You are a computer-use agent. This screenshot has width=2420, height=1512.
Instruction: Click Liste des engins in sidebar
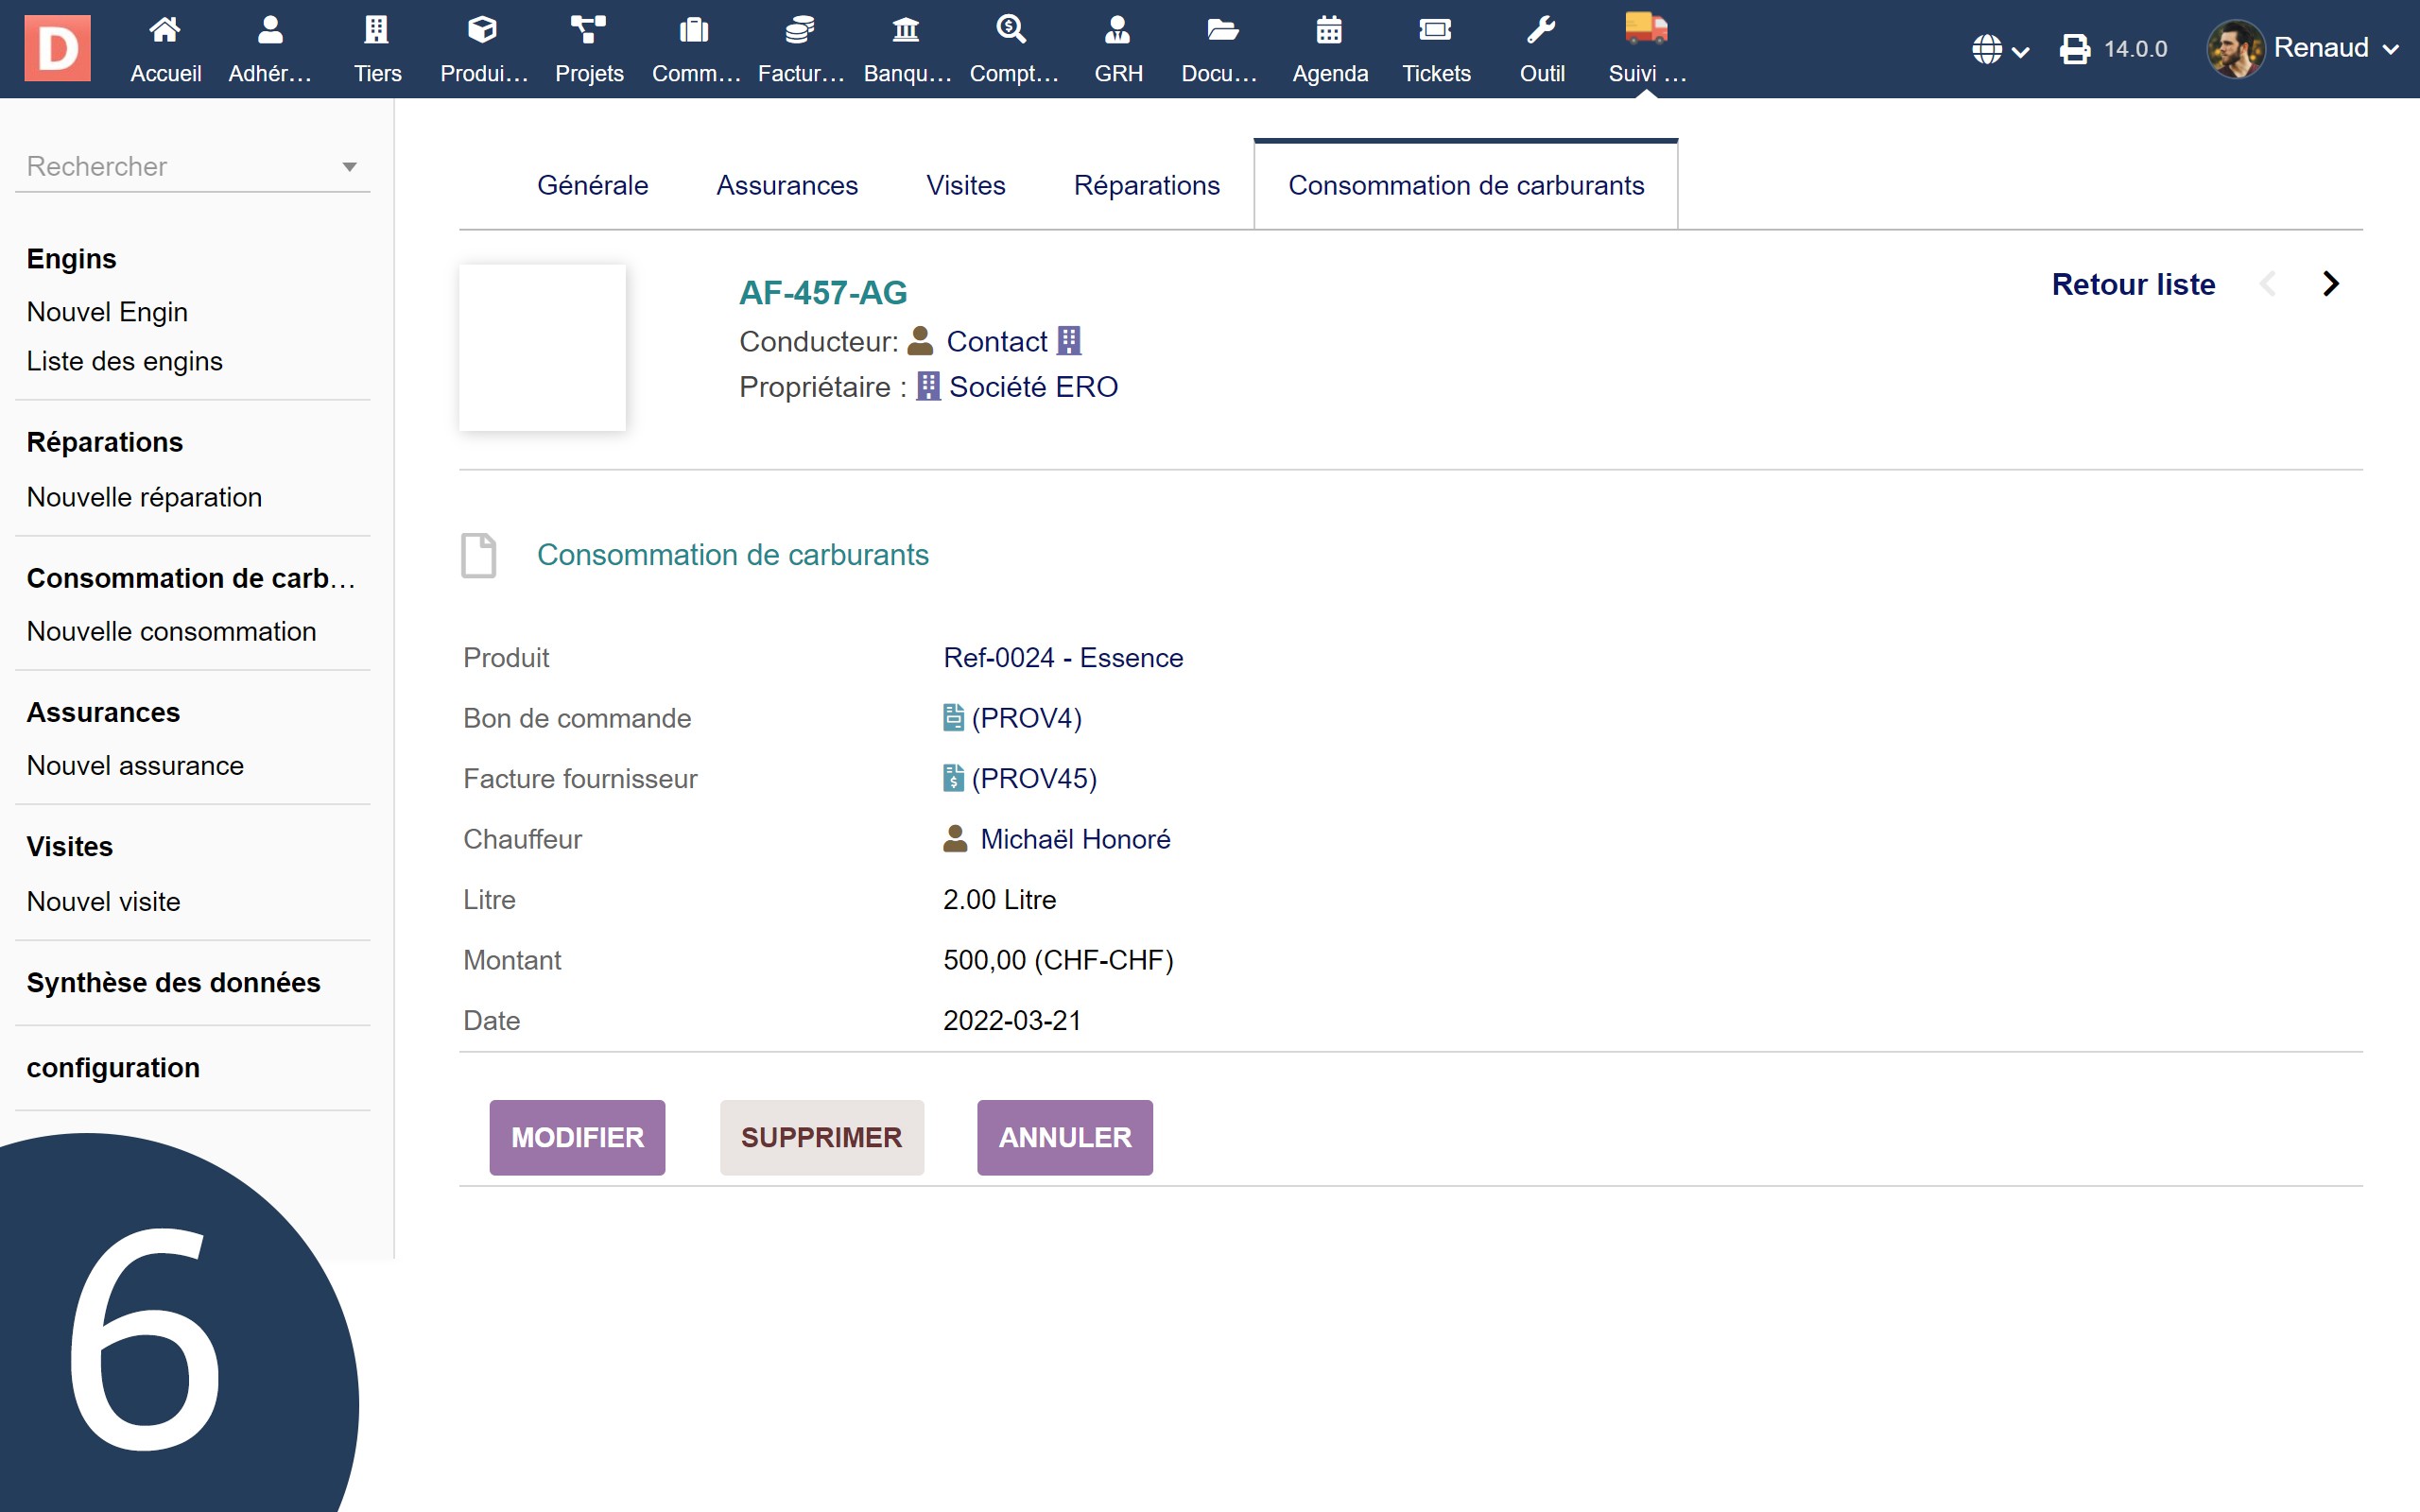pos(125,361)
